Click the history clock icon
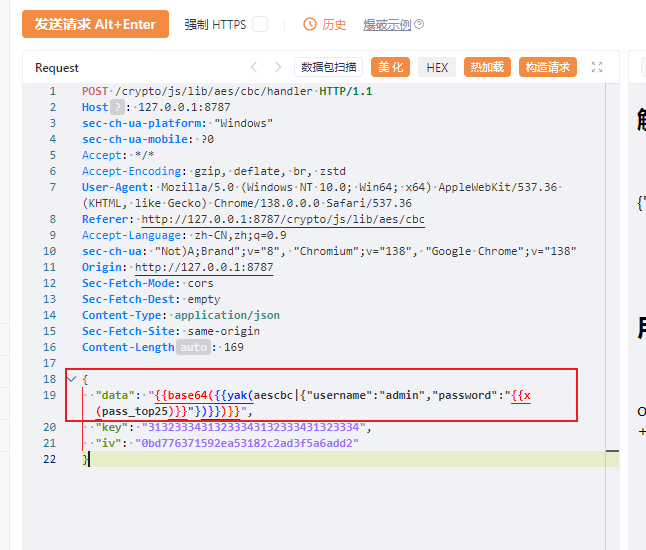This screenshot has width=646, height=550. pos(310,24)
